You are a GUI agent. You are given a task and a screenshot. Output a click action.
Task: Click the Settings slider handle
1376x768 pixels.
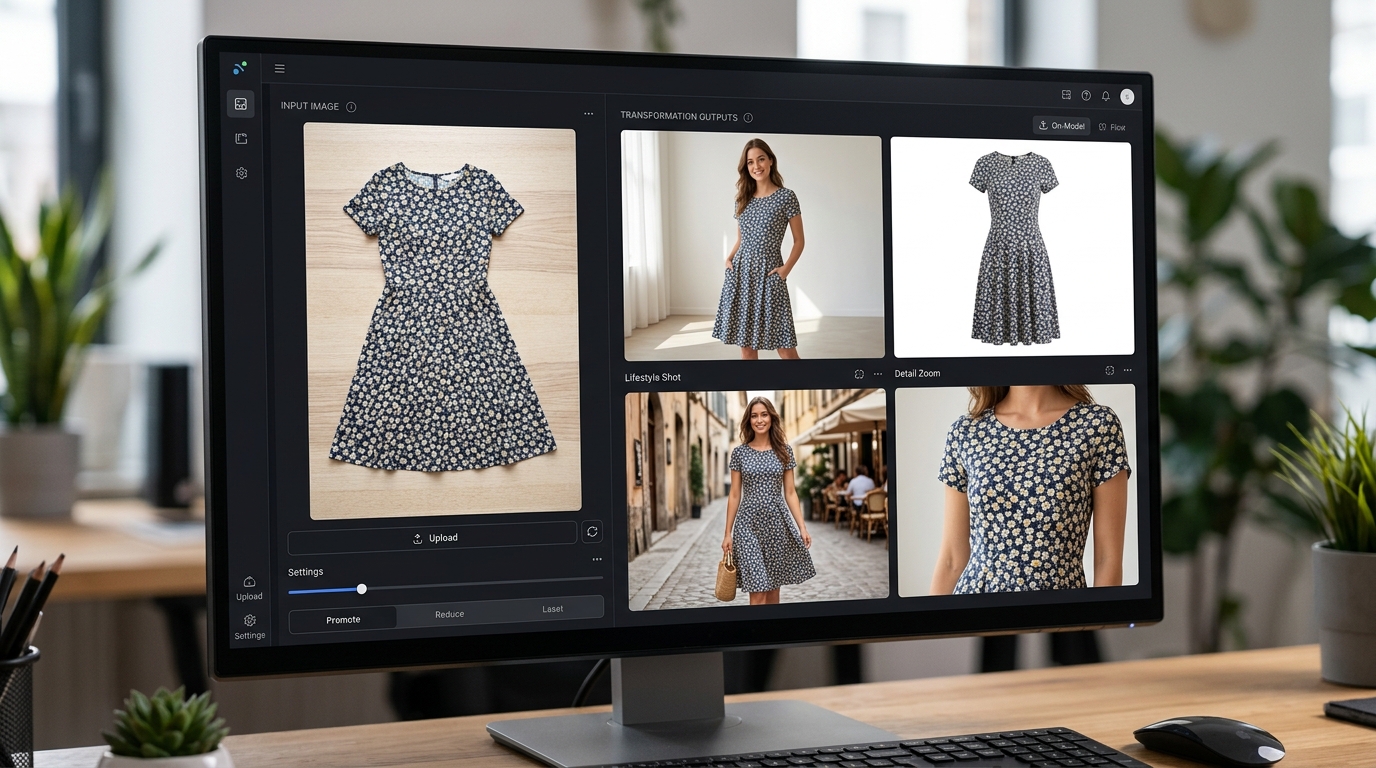click(362, 589)
